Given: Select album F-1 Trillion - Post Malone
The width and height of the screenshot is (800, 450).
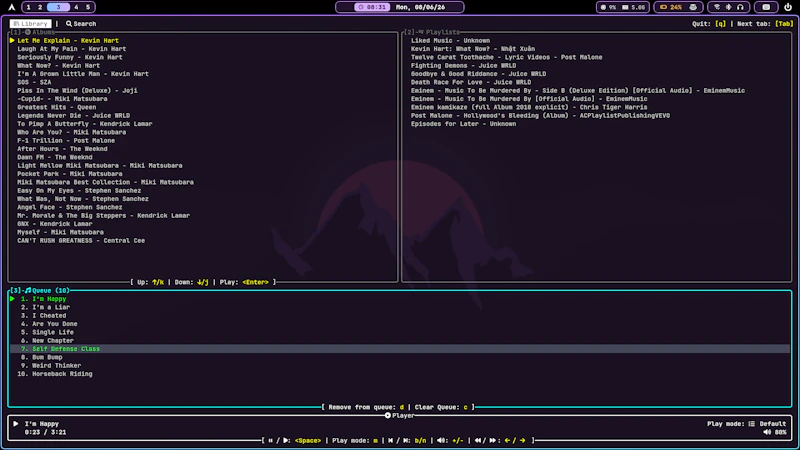Looking at the screenshot, I should (x=66, y=140).
